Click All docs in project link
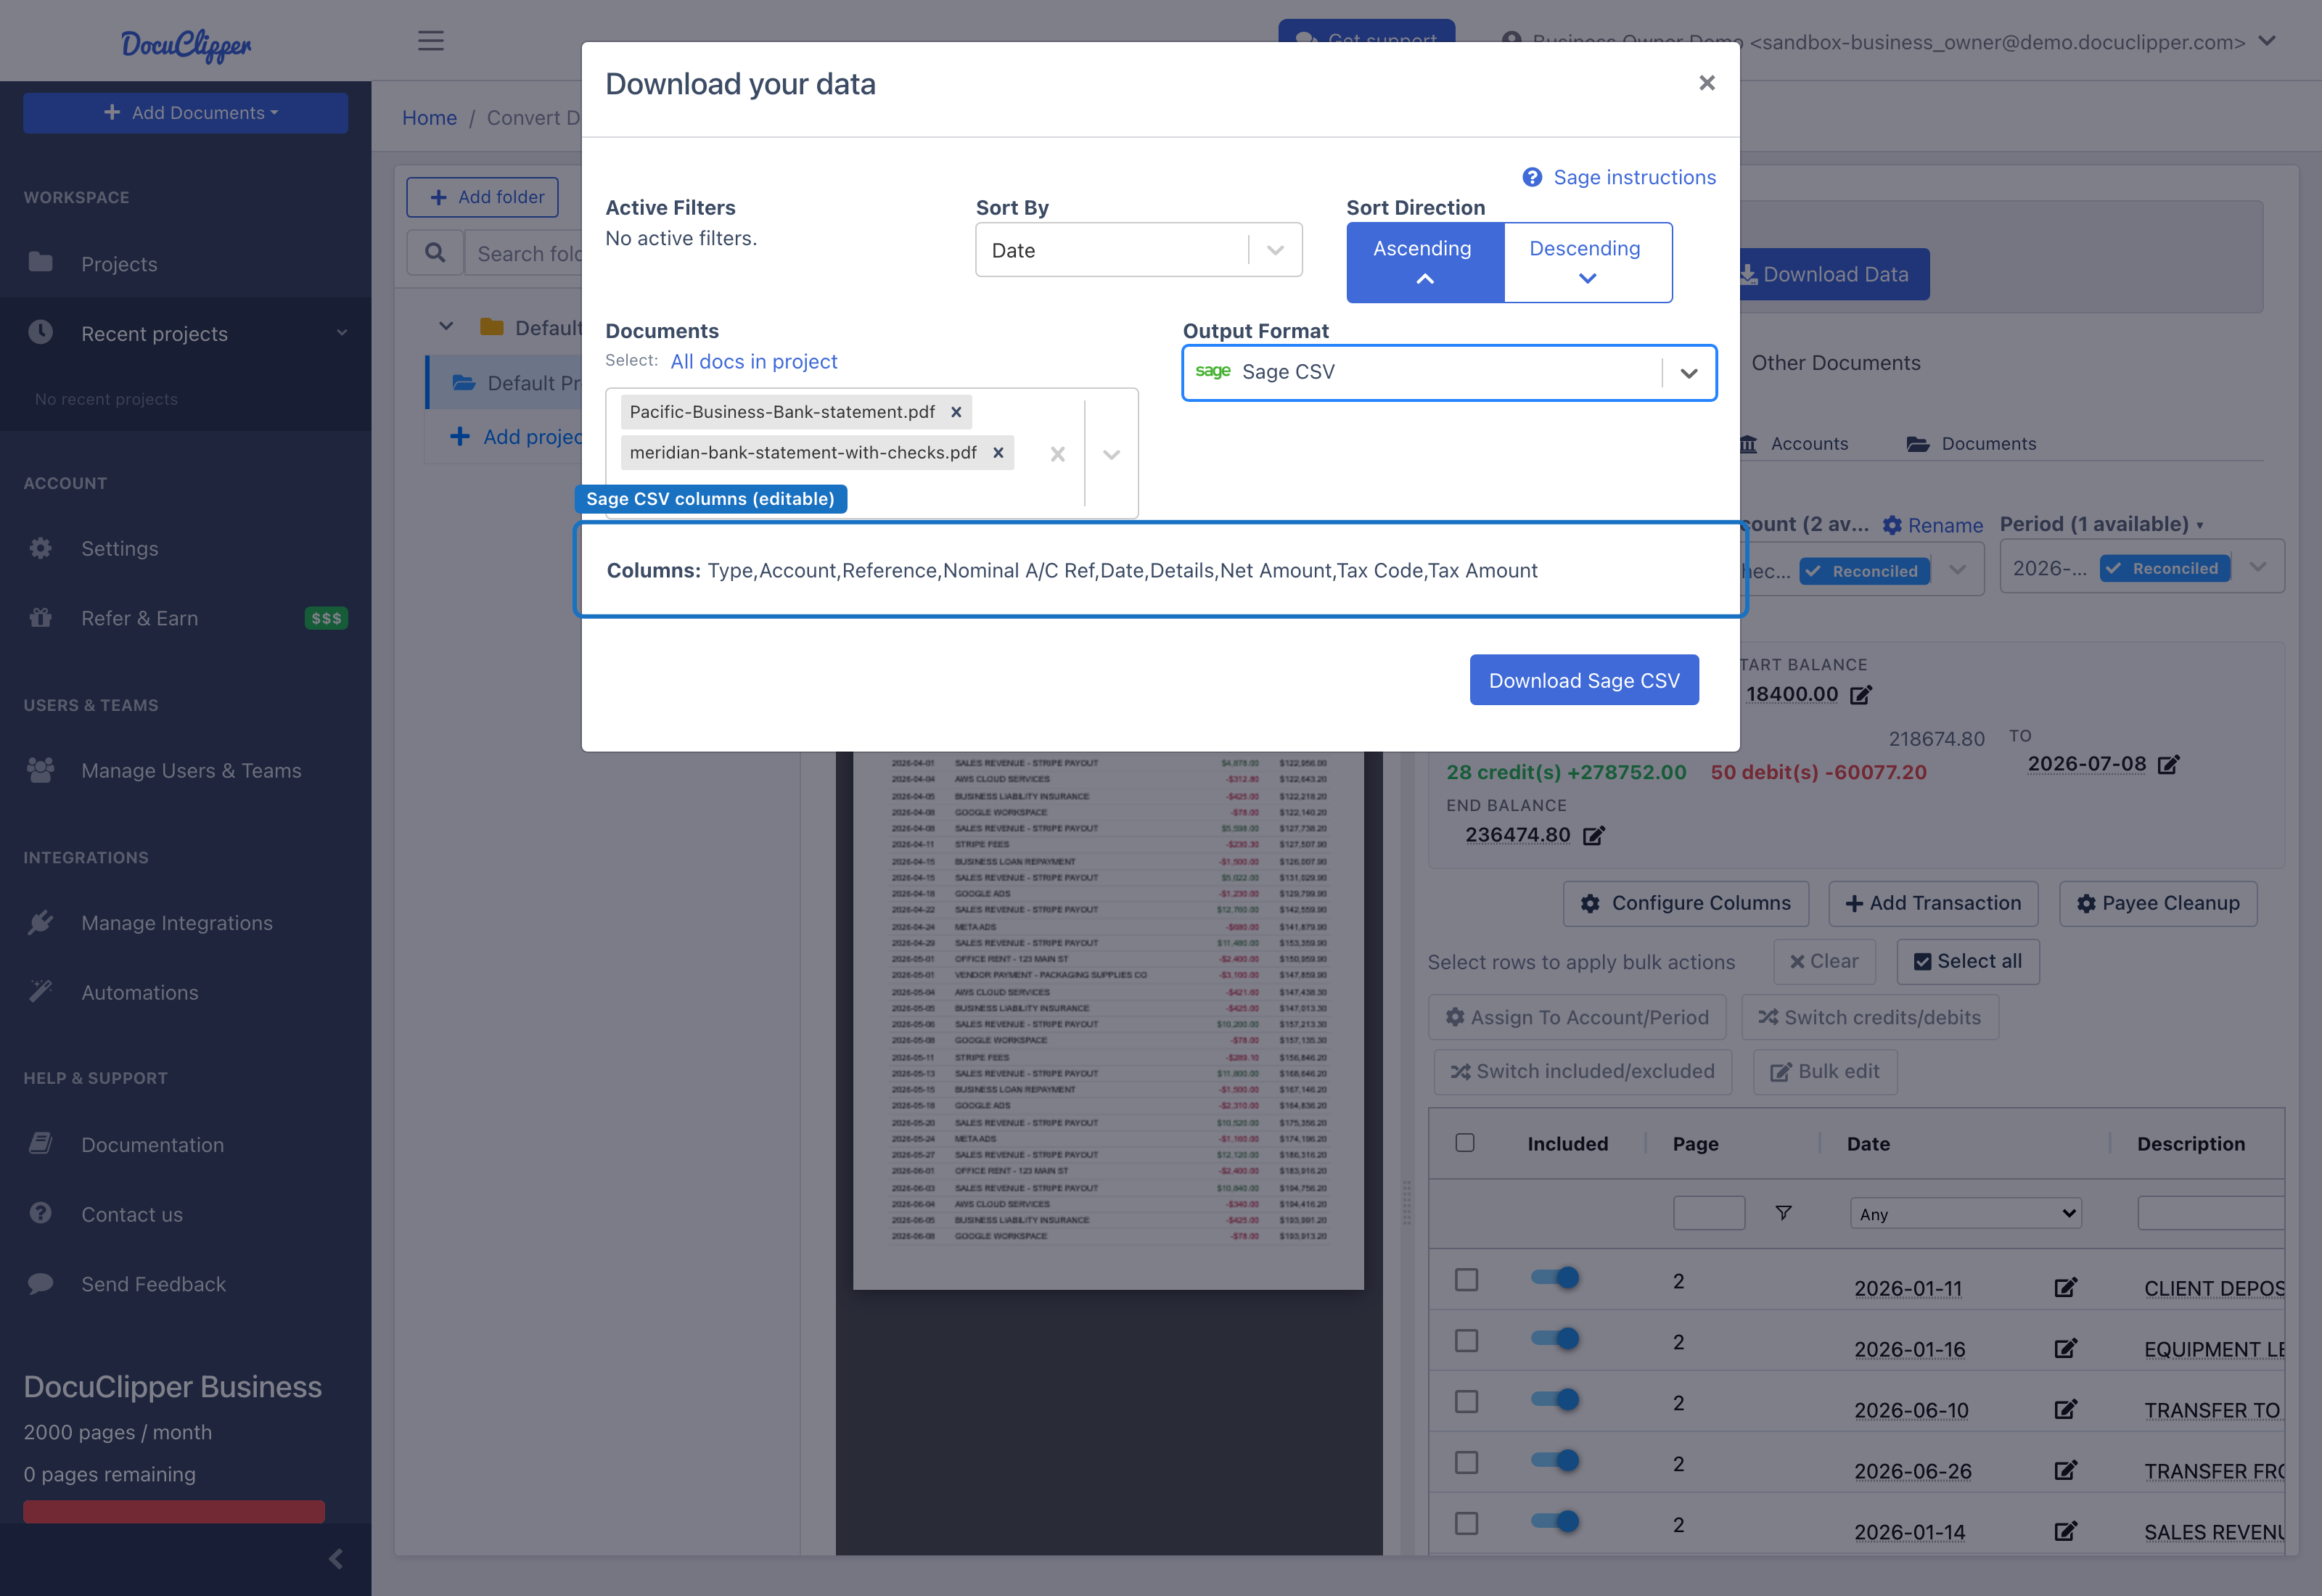This screenshot has width=2322, height=1596. 753,361
